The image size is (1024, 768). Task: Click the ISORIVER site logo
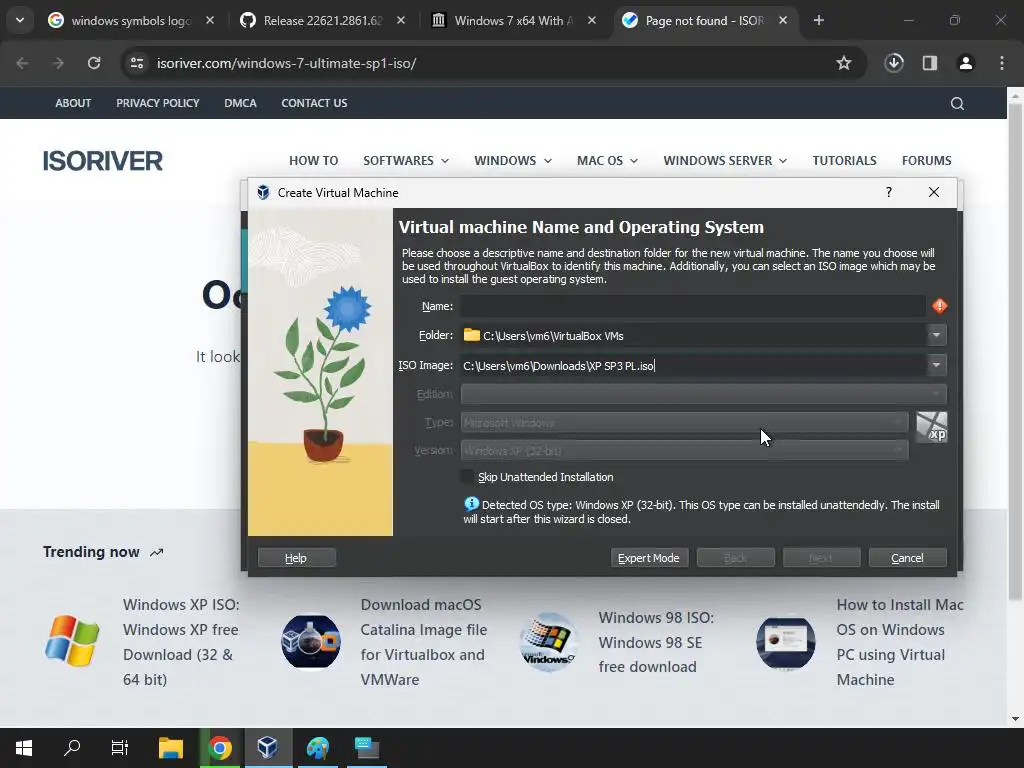(103, 161)
